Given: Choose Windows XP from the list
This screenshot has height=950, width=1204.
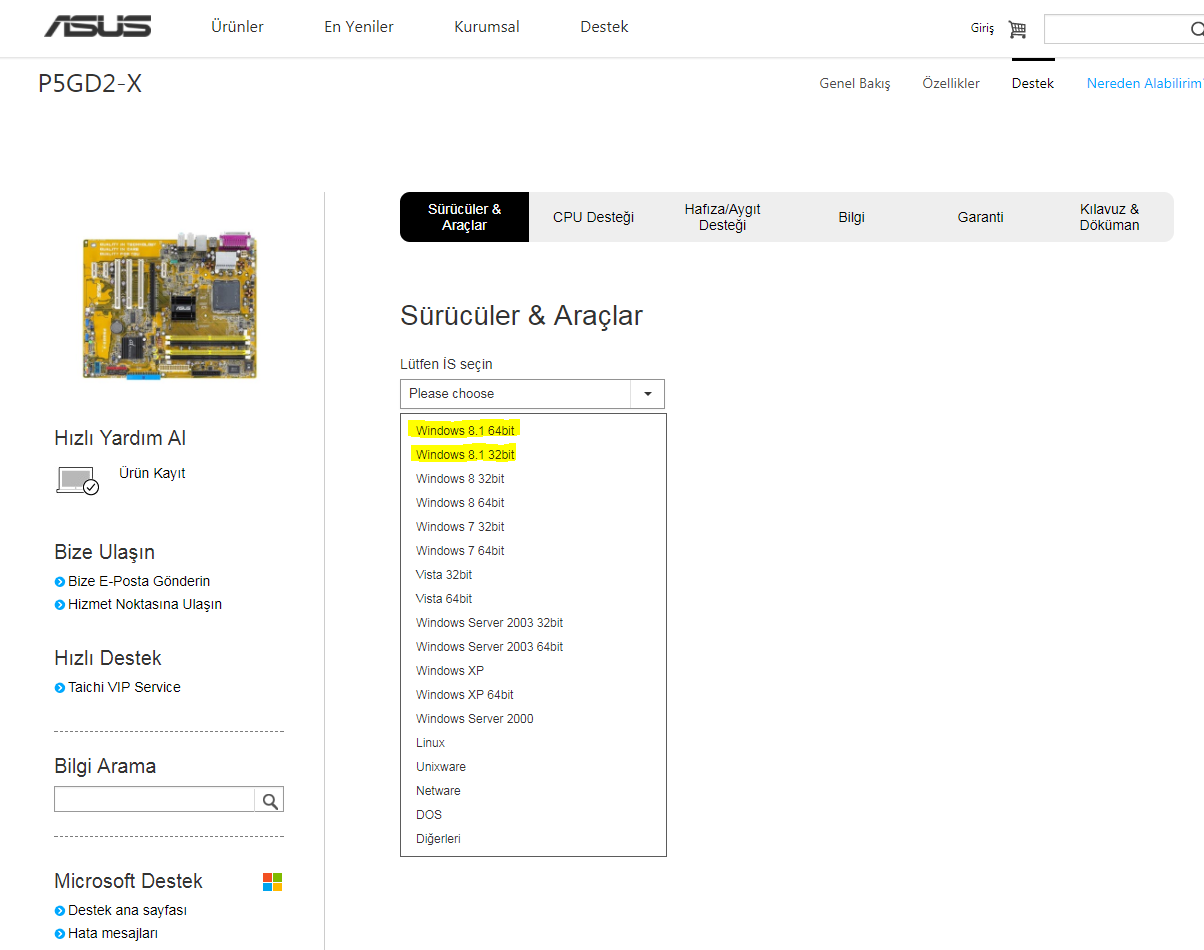Looking at the screenshot, I should (450, 671).
